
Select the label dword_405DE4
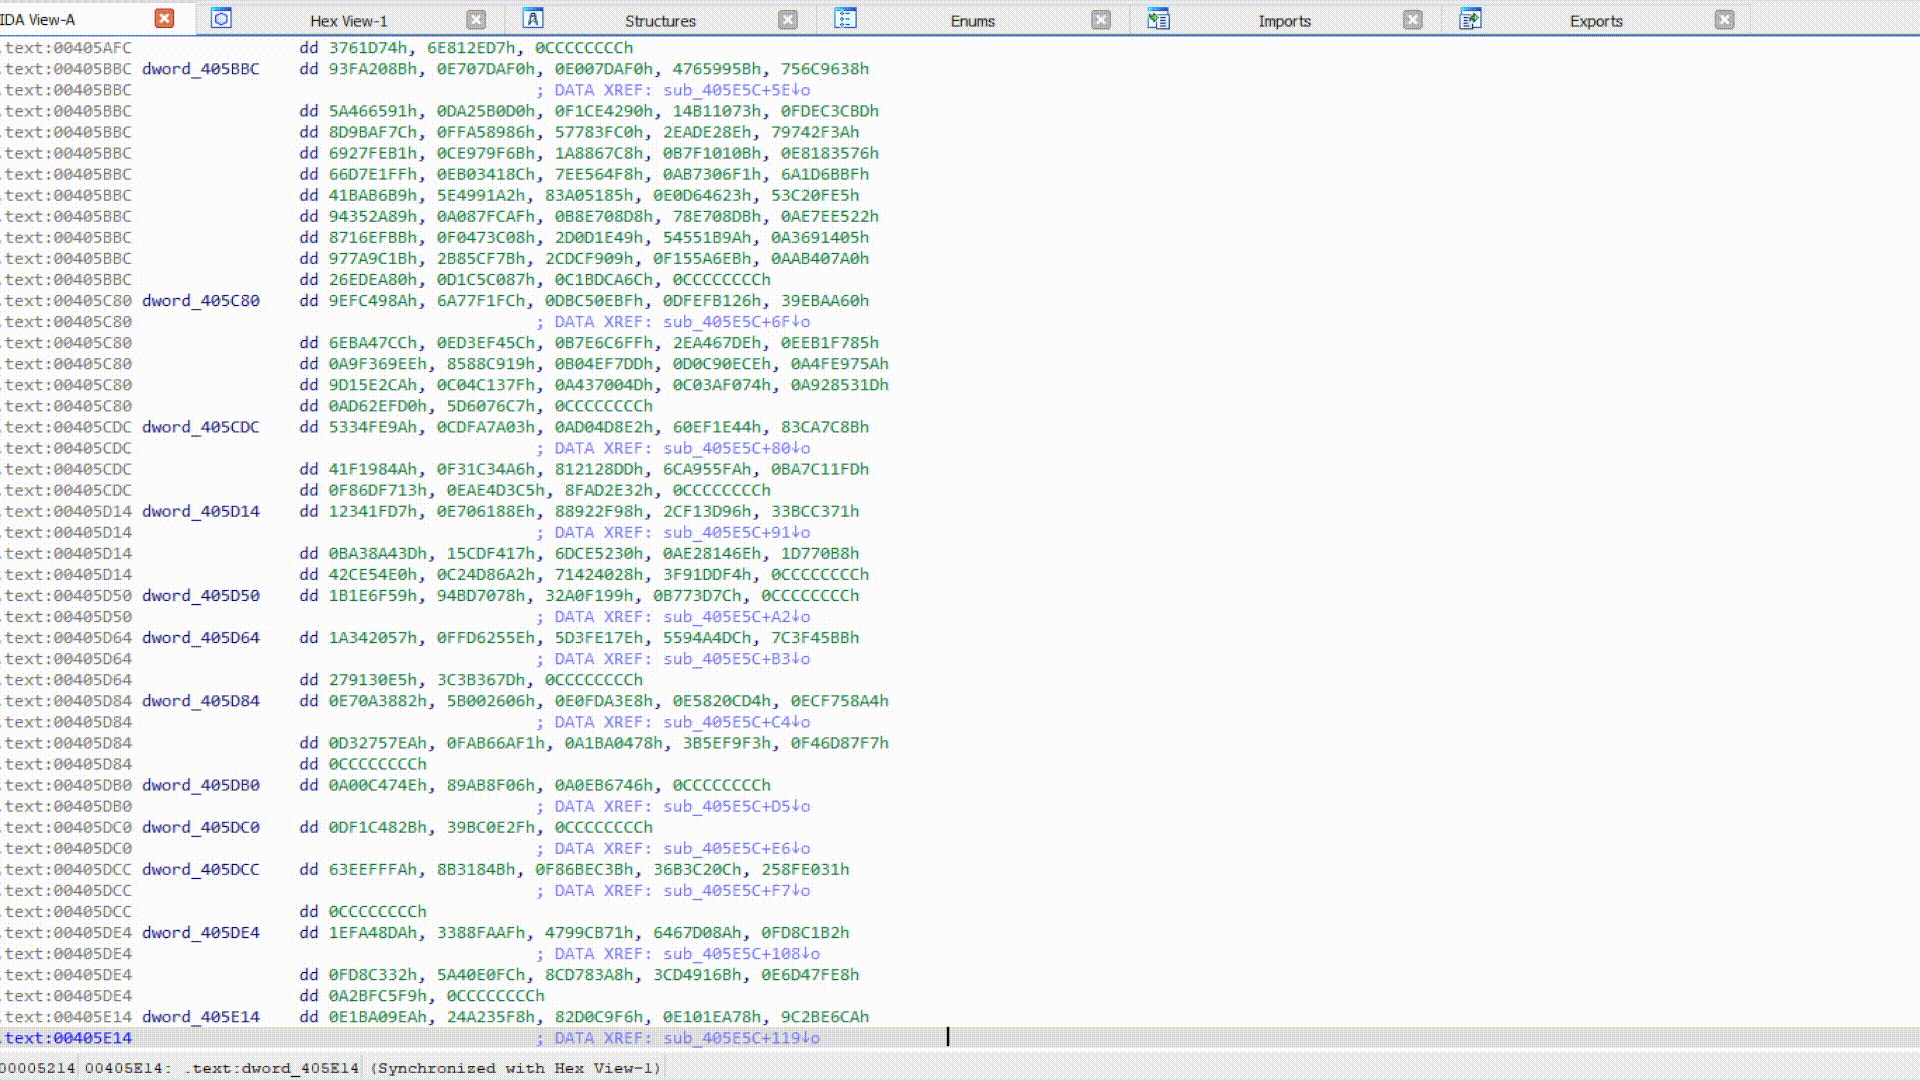[201, 933]
